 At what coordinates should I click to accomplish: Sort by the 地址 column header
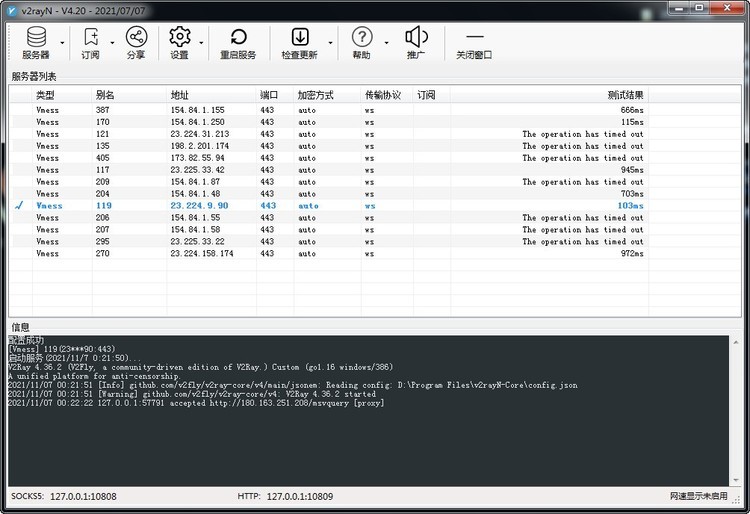click(x=211, y=95)
